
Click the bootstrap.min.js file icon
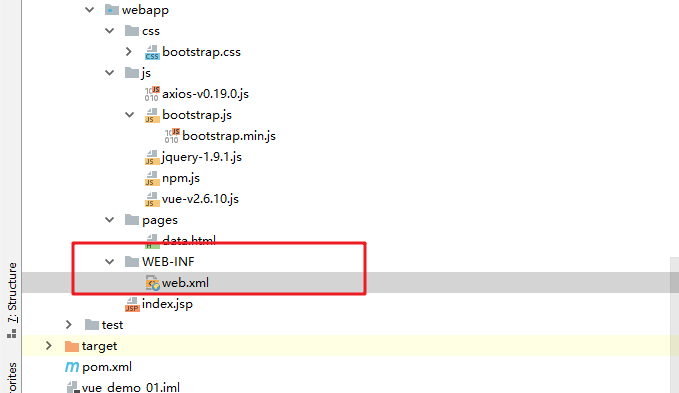coord(172,135)
